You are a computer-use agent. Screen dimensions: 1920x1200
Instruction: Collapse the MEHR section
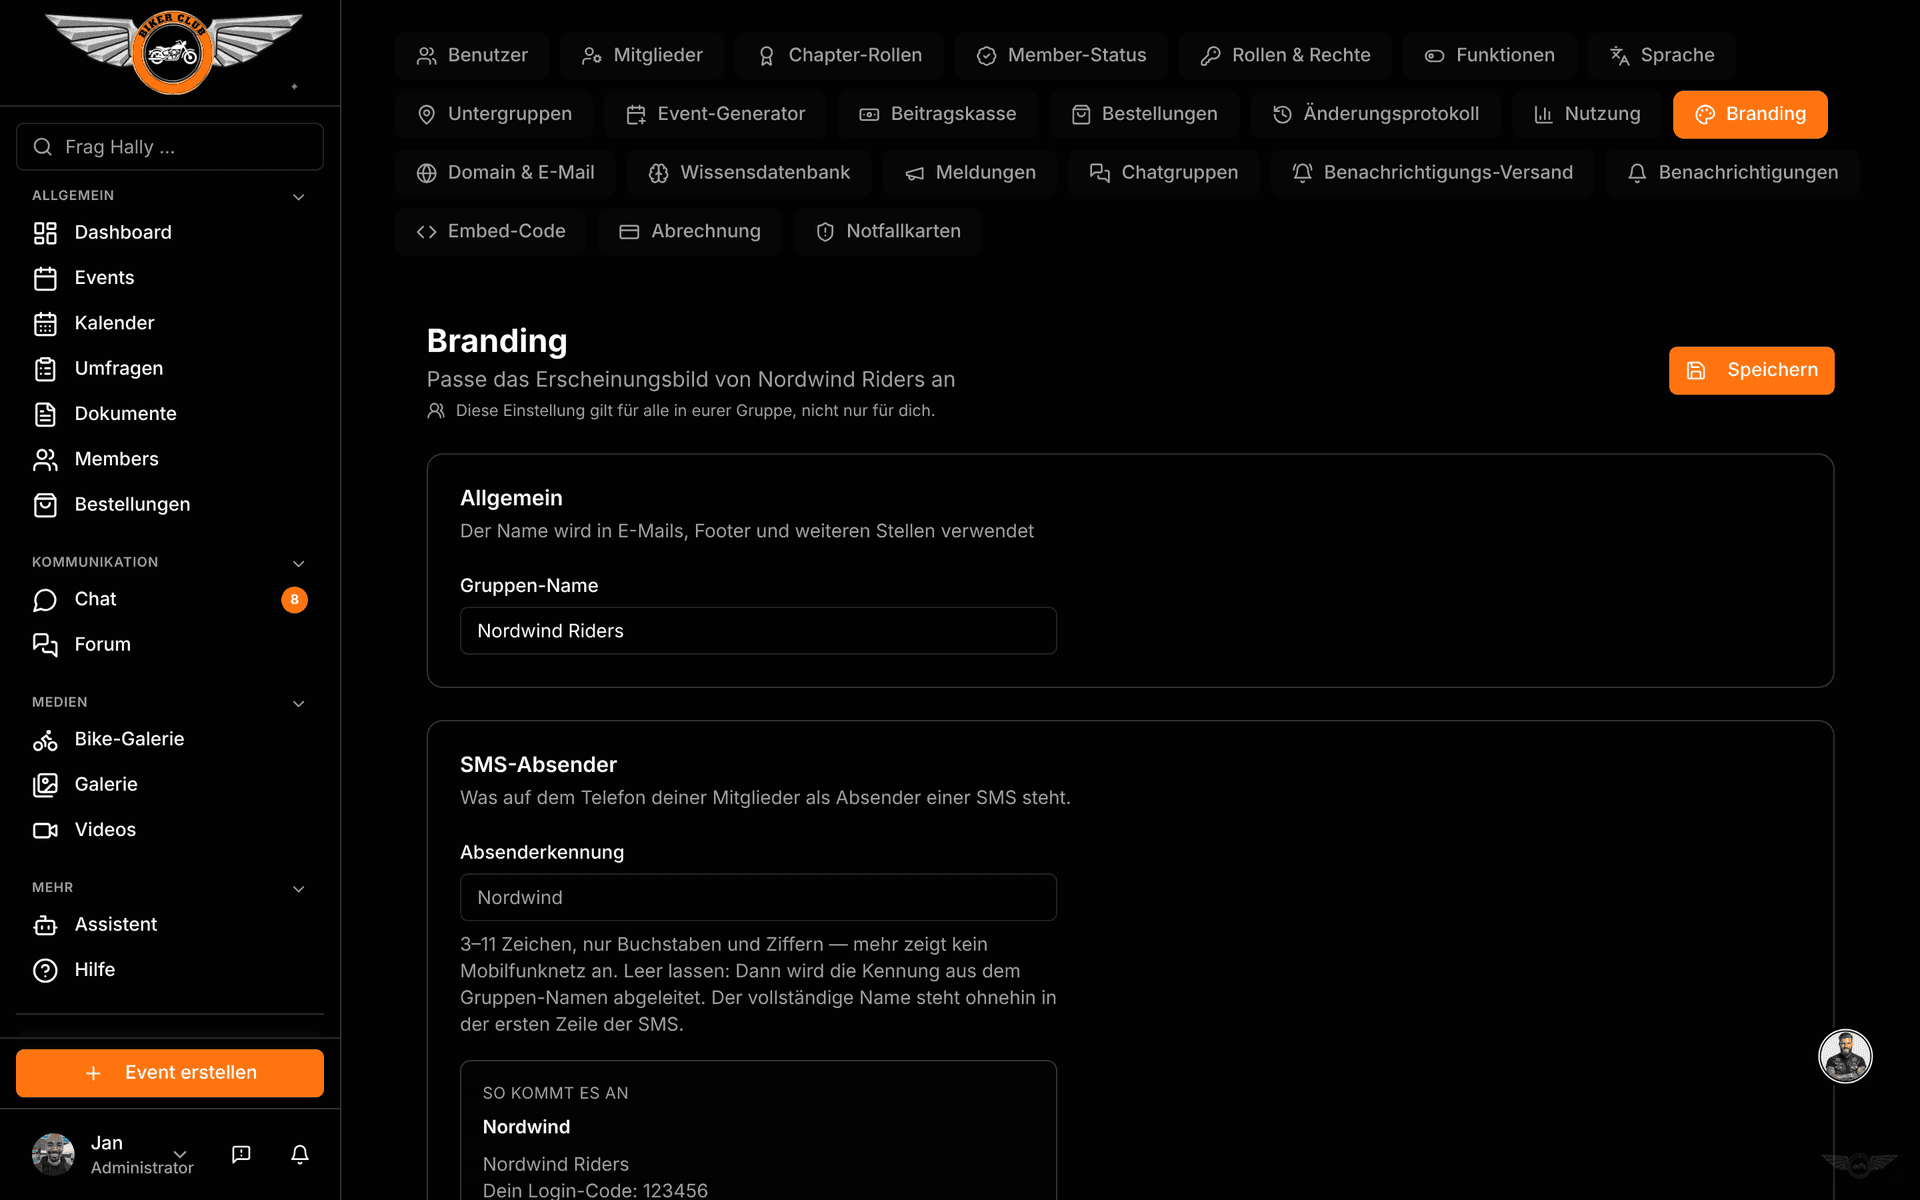point(298,889)
